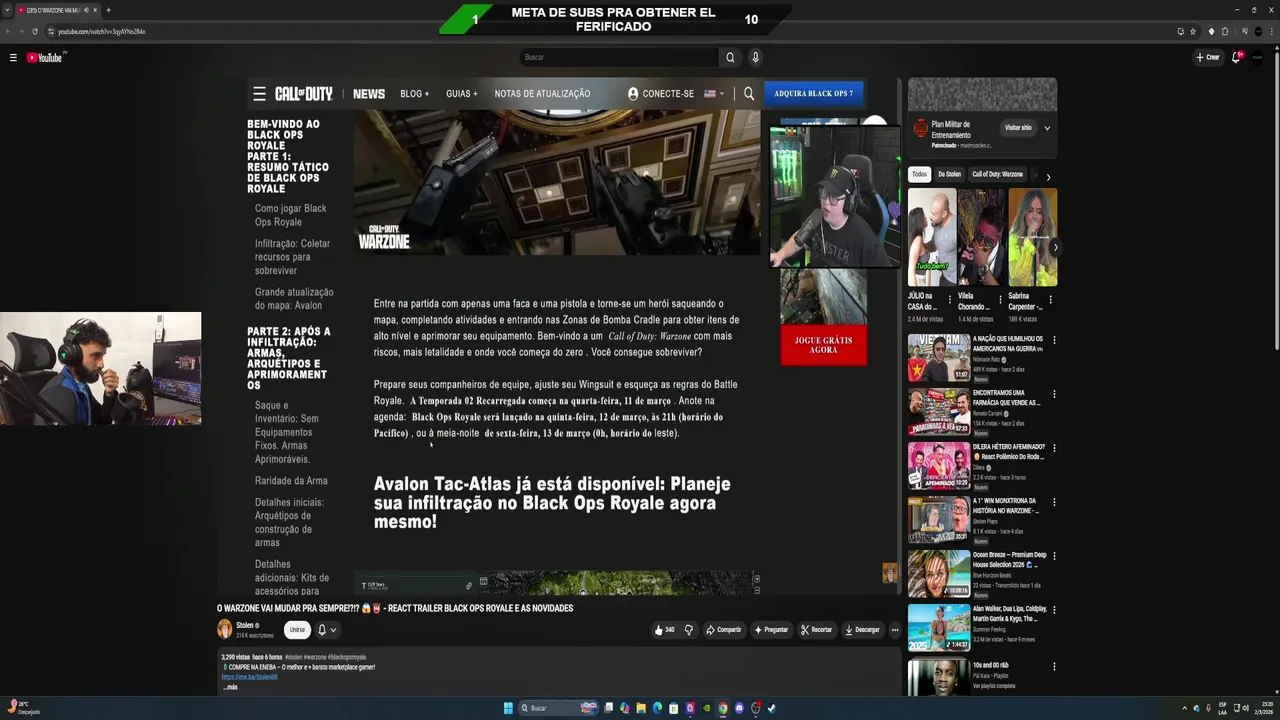Click the Descargar download button
The image size is (1280, 720).
tap(862, 630)
